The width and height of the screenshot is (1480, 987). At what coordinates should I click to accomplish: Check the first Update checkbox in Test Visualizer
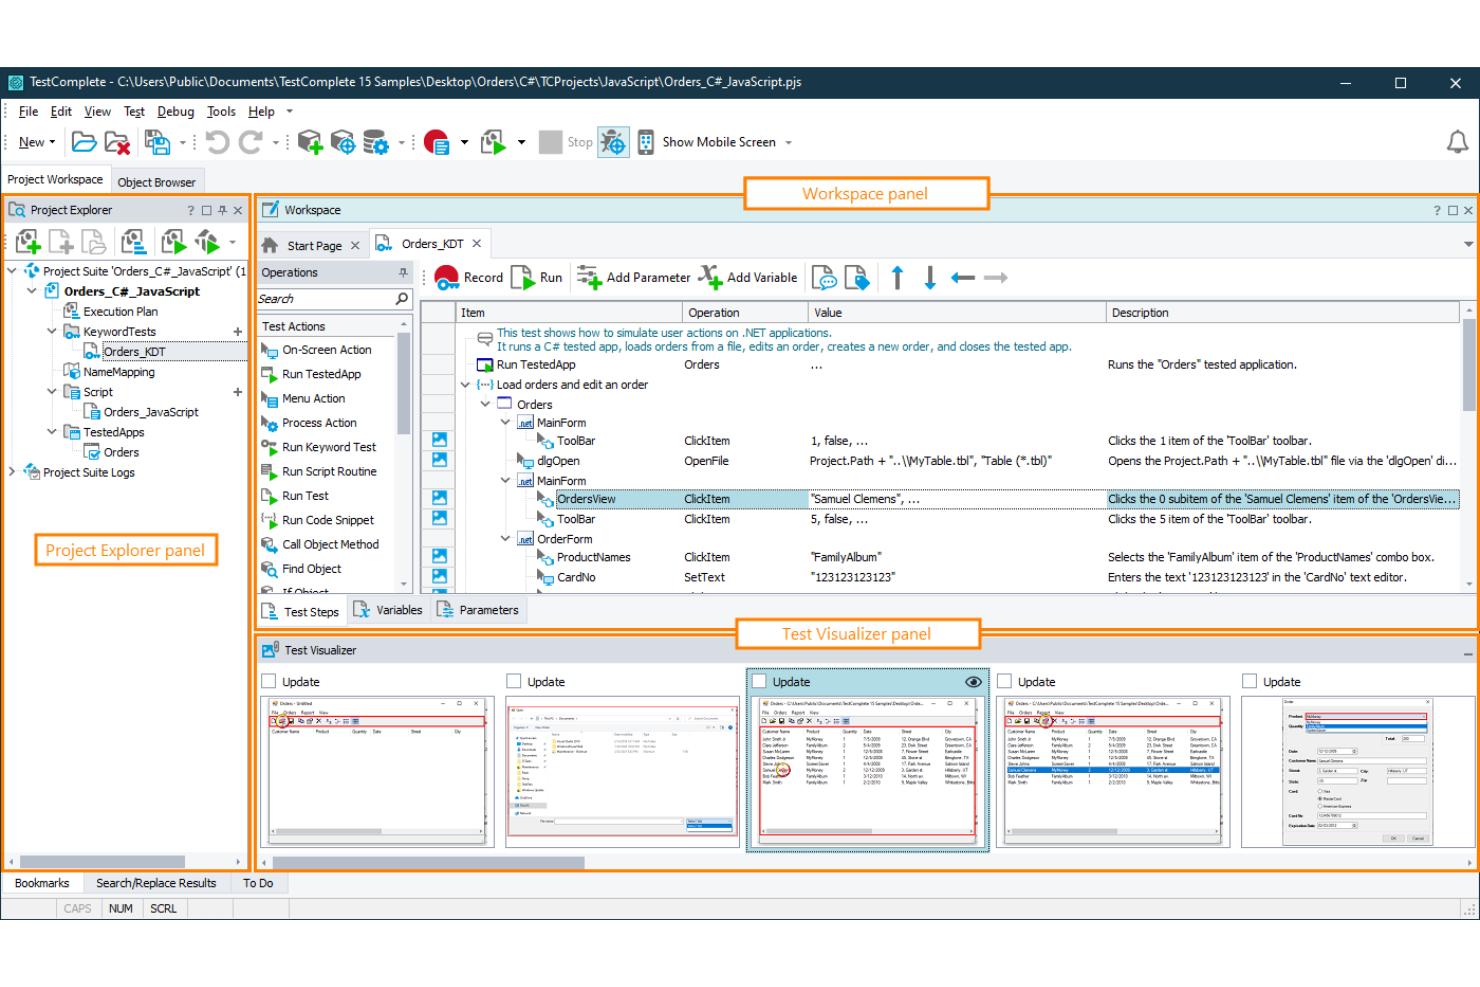coord(268,681)
